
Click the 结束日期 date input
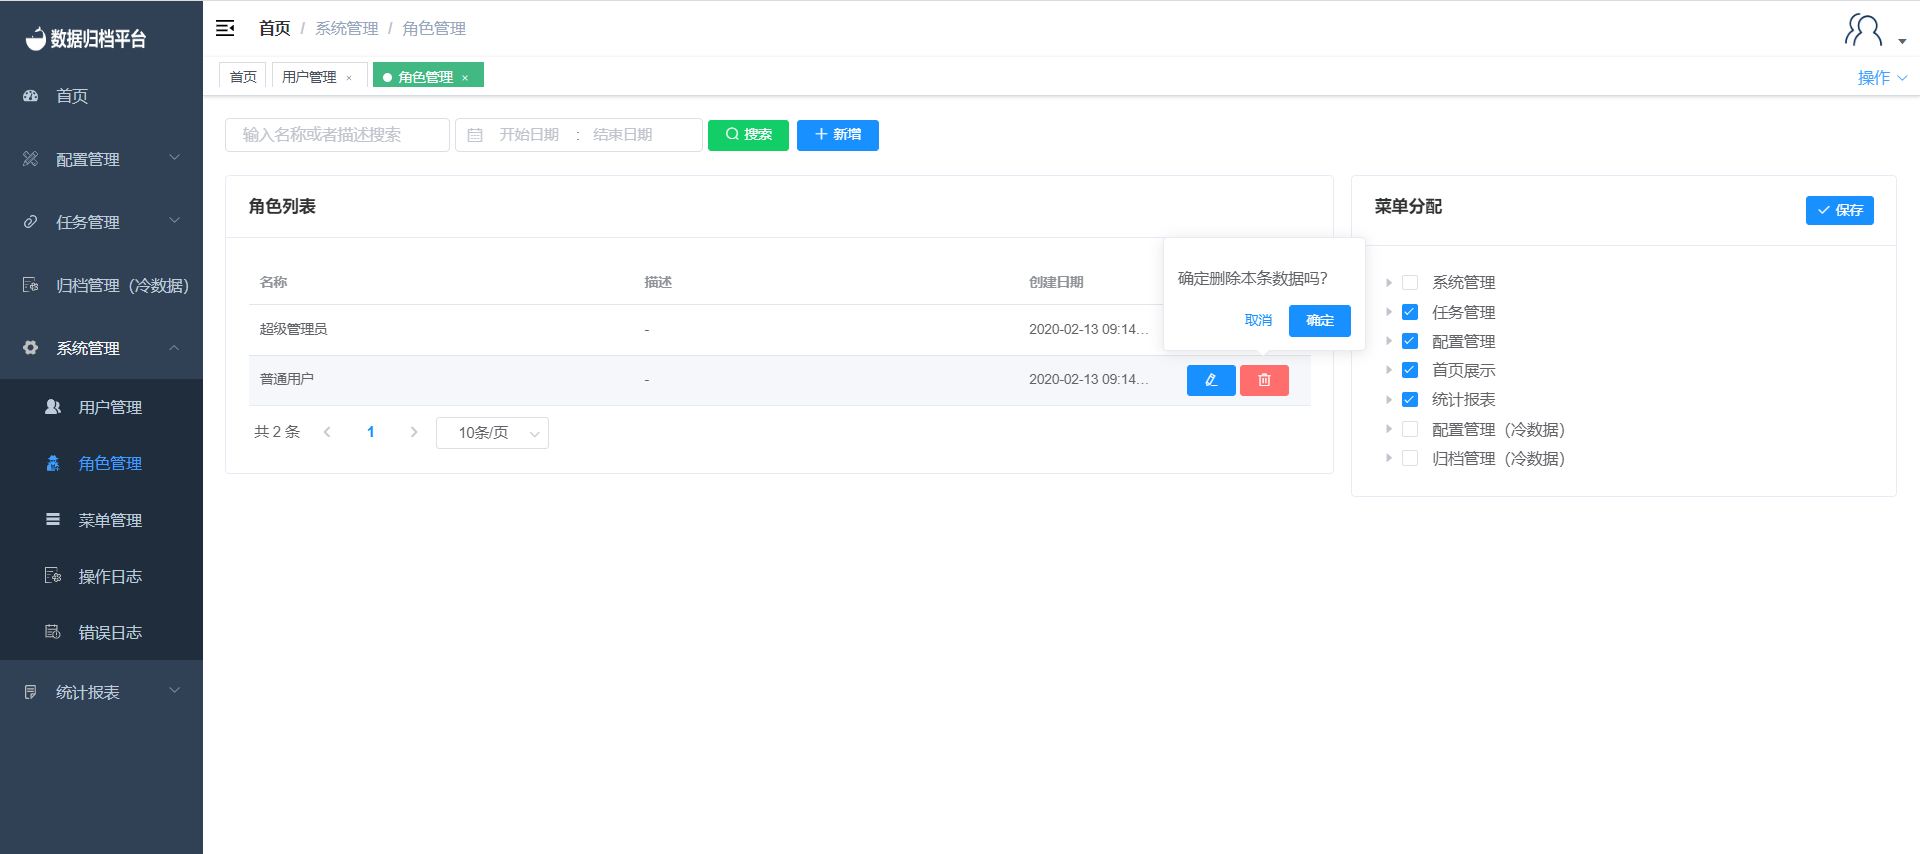tap(622, 135)
